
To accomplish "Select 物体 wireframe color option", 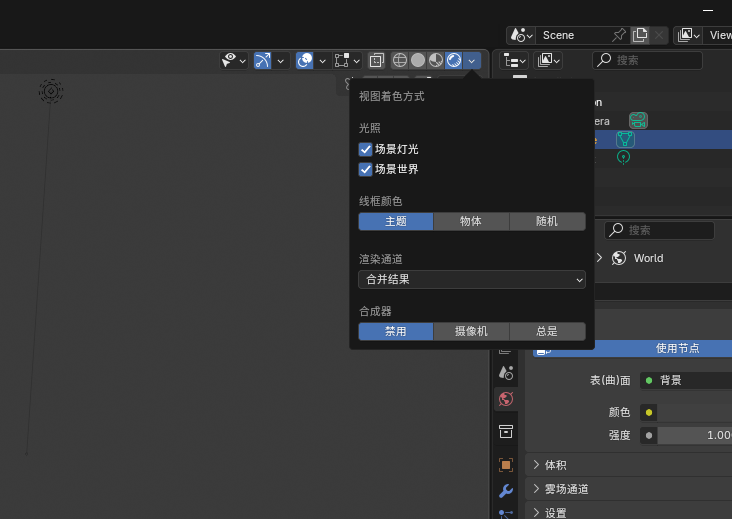I will 471,221.
